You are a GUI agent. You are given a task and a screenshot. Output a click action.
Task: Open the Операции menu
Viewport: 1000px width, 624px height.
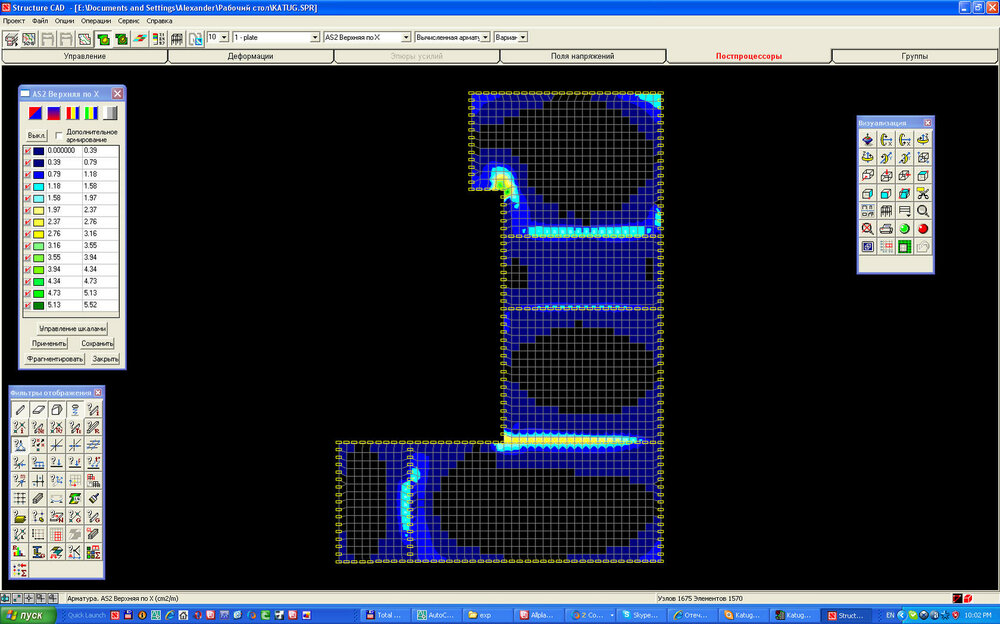point(97,20)
